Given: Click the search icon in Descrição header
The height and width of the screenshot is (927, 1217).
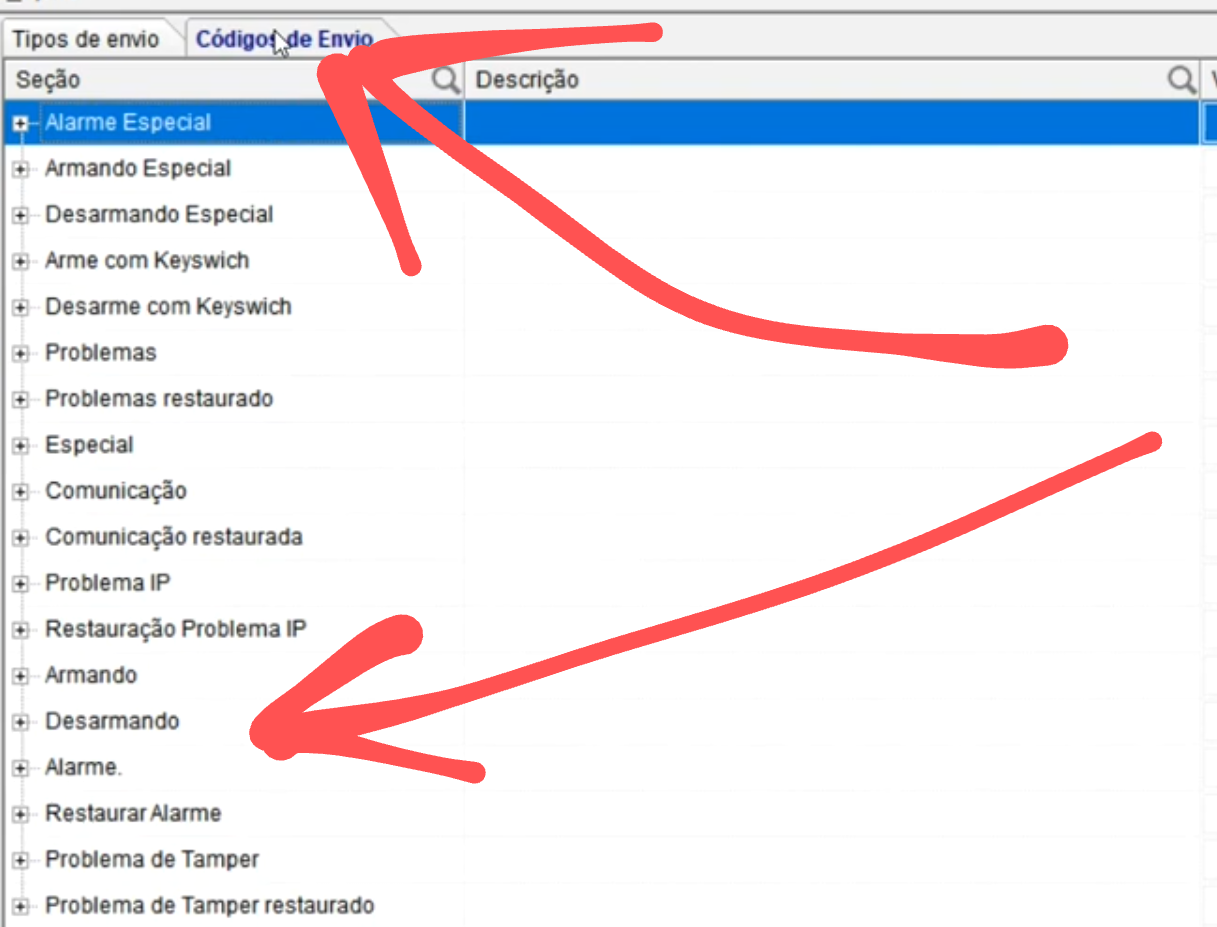Looking at the screenshot, I should 1182,80.
